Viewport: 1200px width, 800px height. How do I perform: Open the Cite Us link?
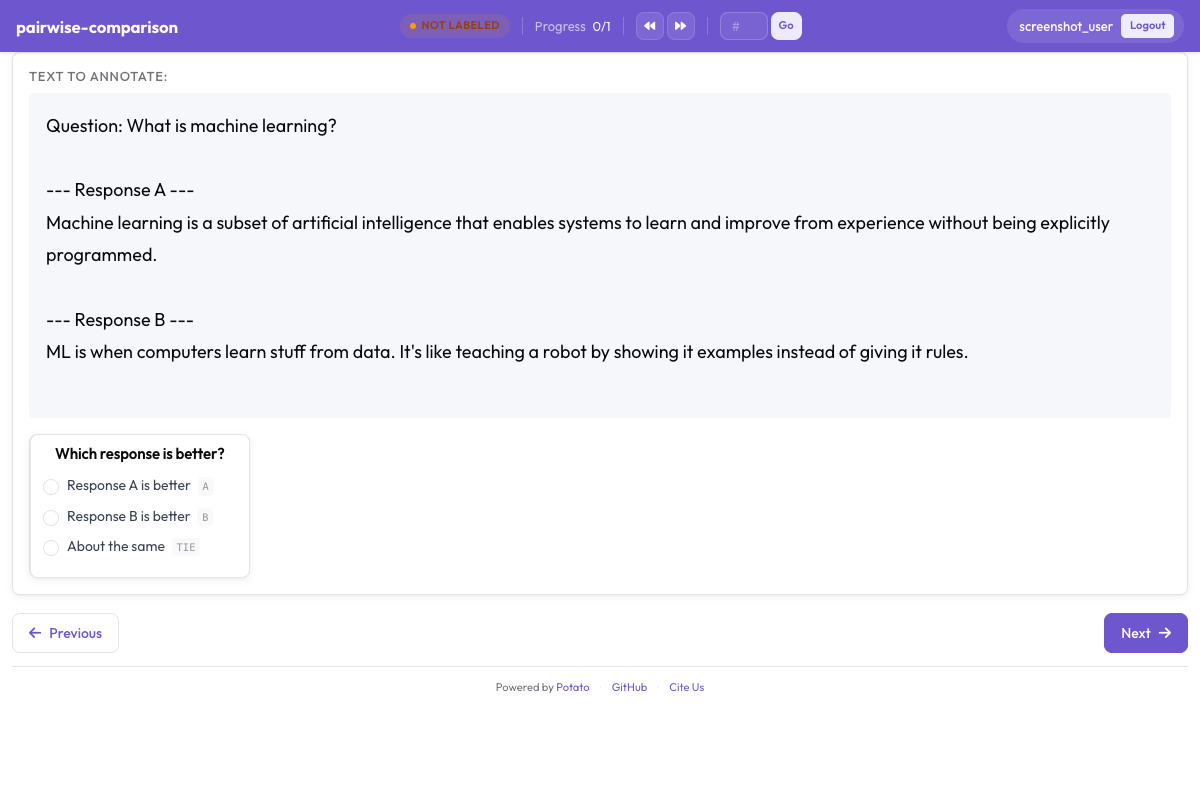click(x=686, y=687)
